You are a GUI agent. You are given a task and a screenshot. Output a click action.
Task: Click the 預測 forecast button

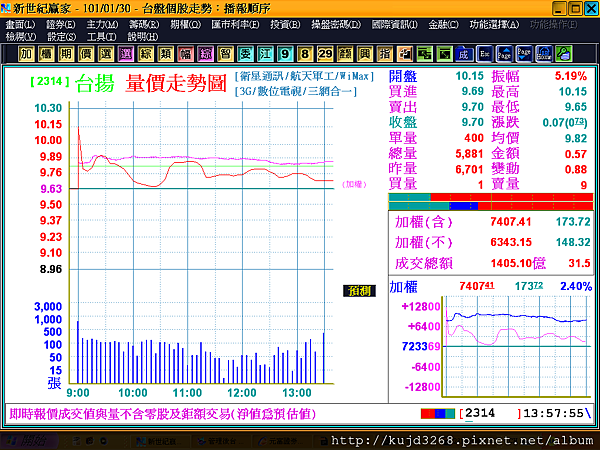pos(359,291)
